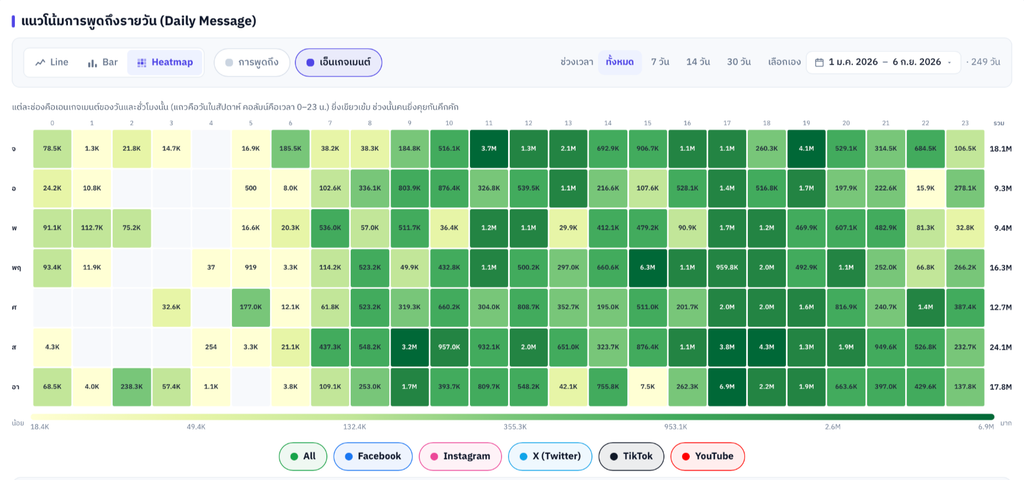The width and height of the screenshot is (1024, 480).
Task: Switch to the Line chart view
Action: click(52, 63)
